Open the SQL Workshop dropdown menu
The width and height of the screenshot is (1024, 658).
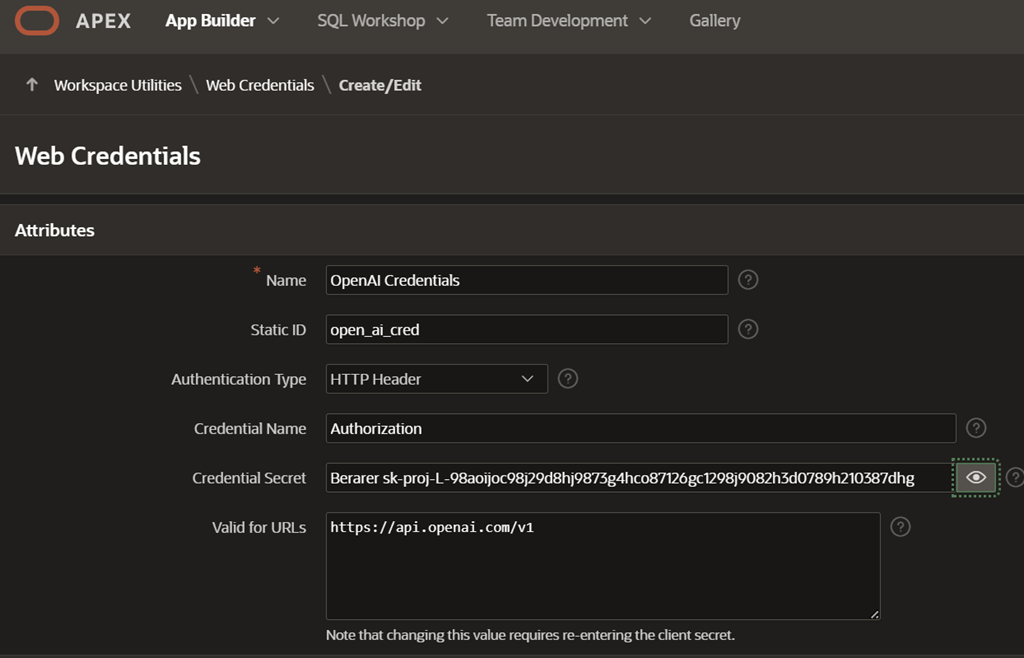coord(382,20)
